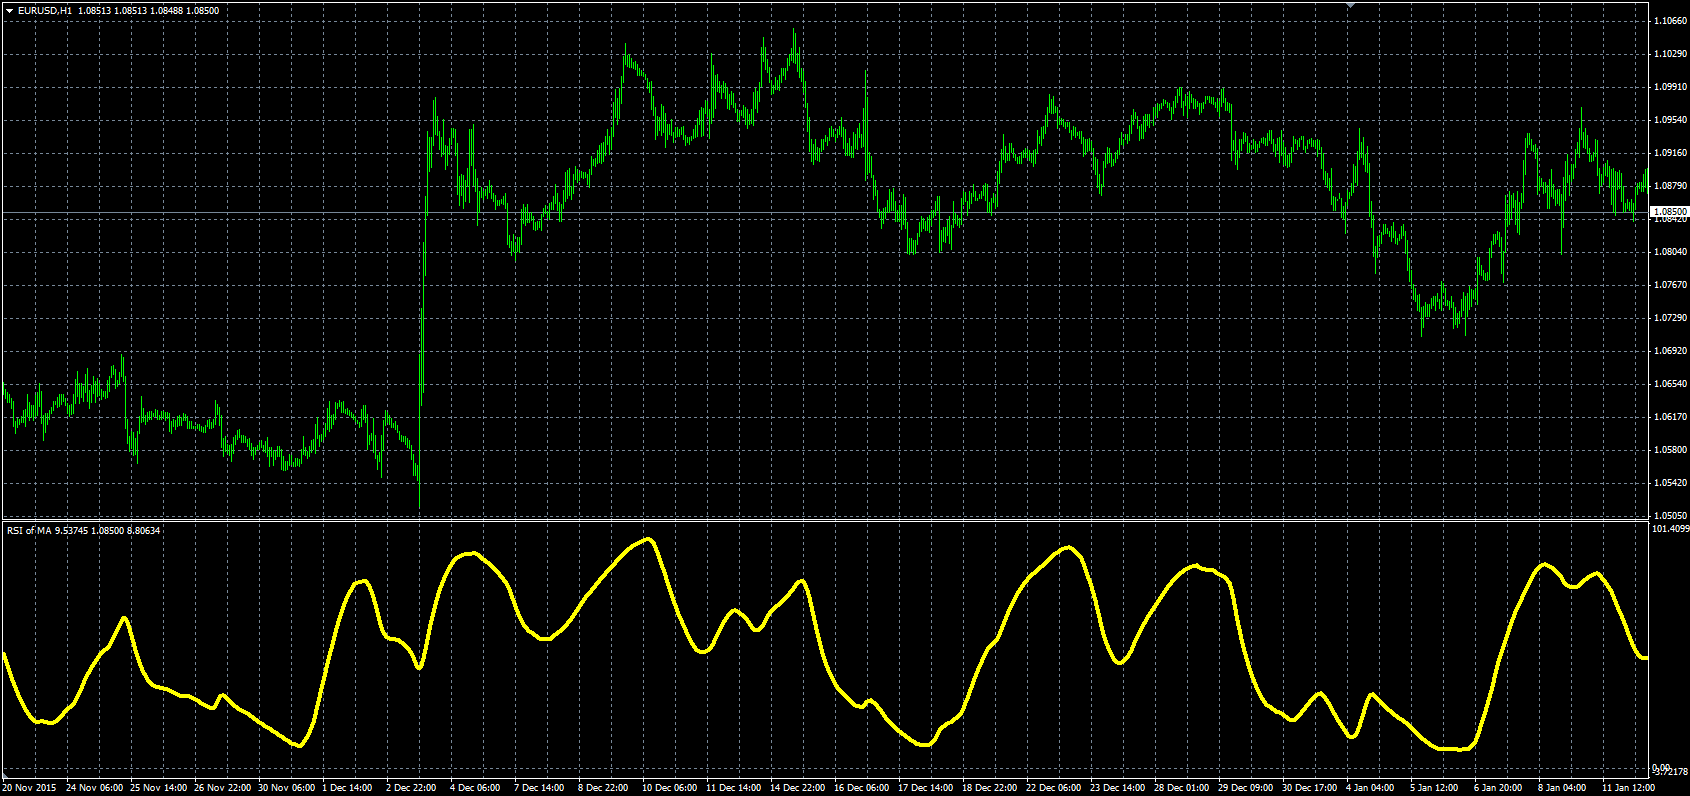Viewport: 1690px width, 796px height.
Task: Click the 4 Dec 06:00 time label
Action: pos(475,788)
